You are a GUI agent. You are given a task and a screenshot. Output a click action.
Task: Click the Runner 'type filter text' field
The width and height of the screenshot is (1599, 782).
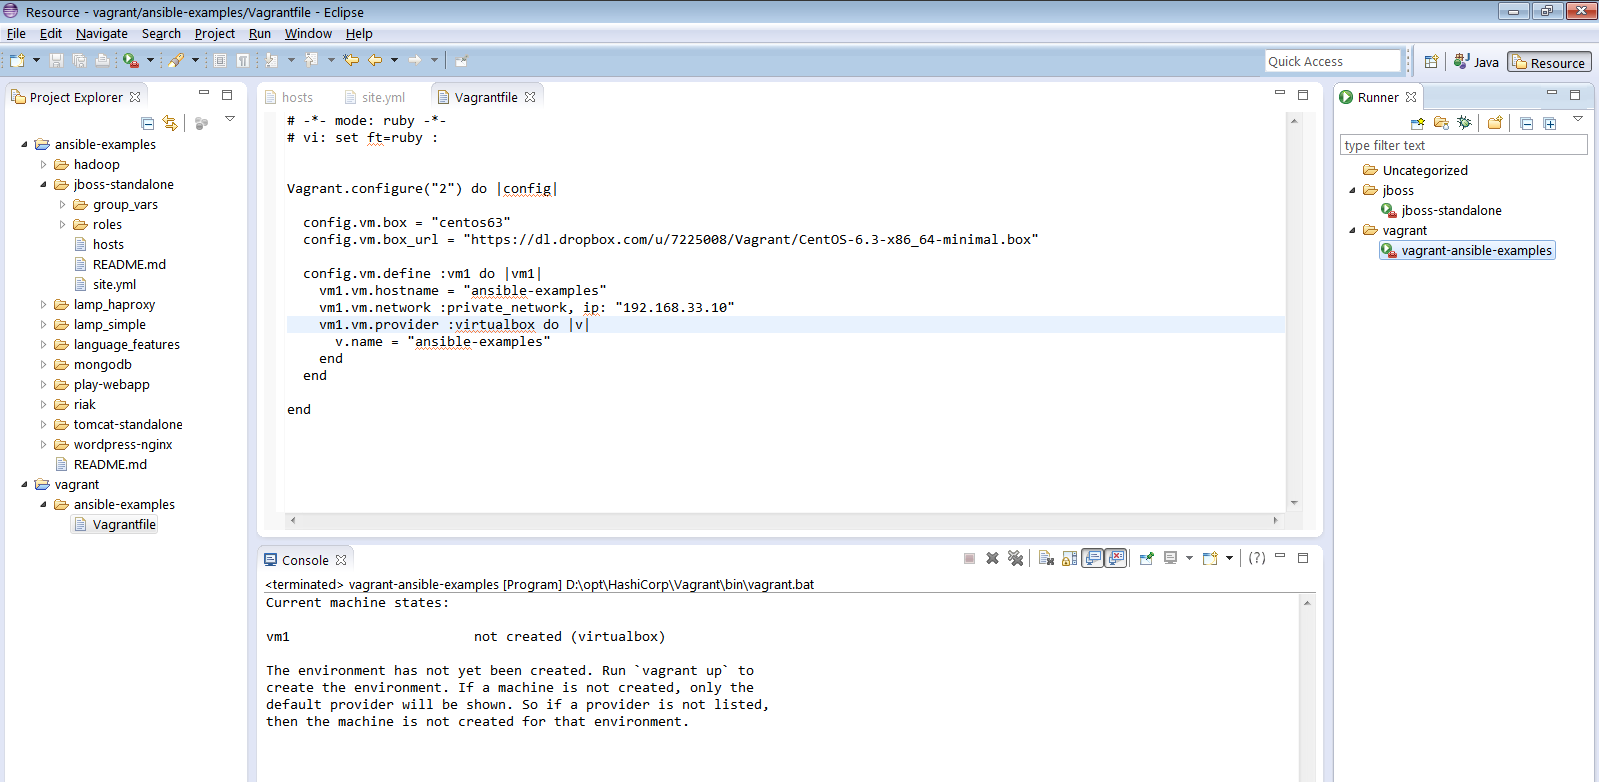(x=1463, y=145)
